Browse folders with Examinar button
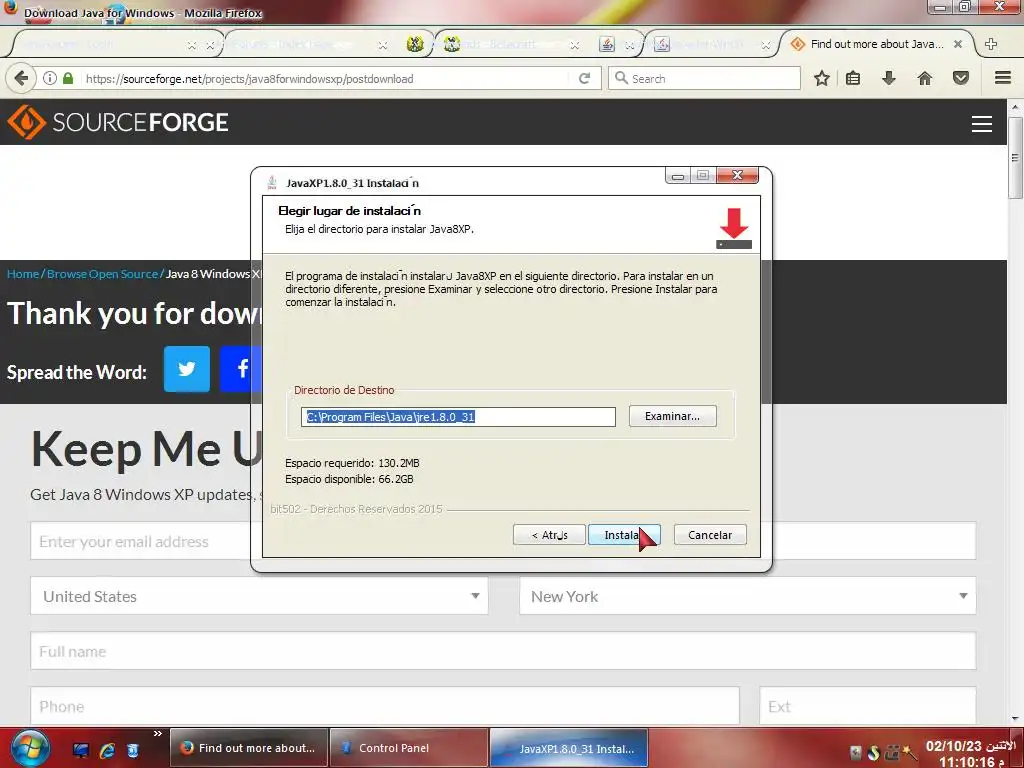 673,416
